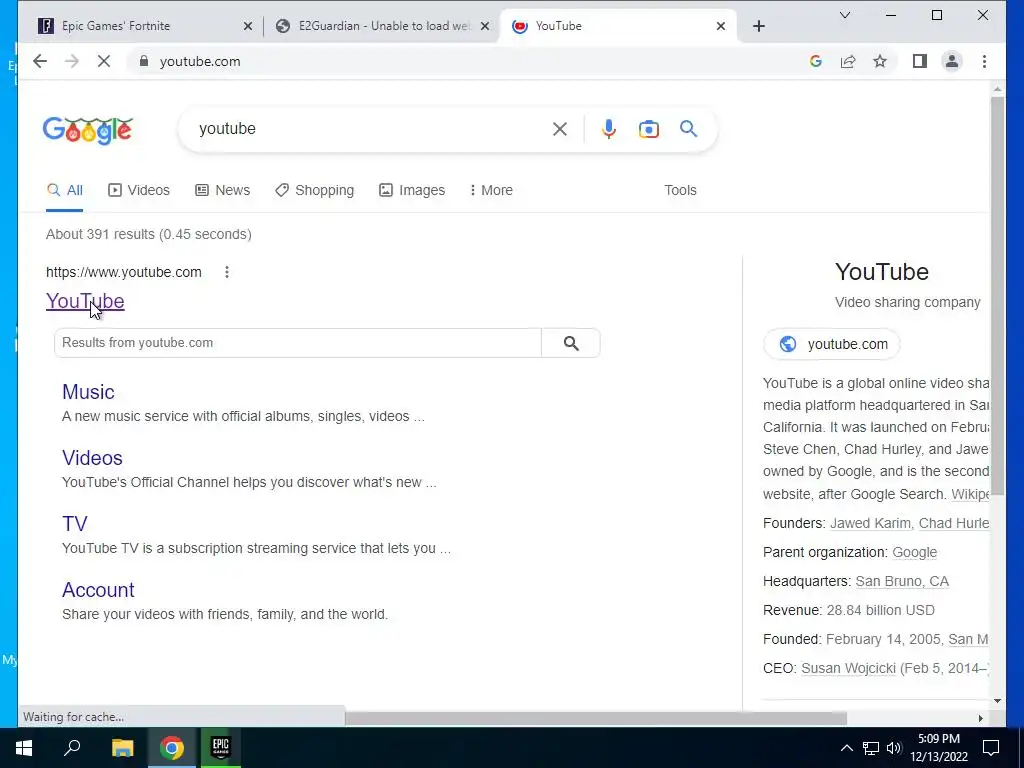Image resolution: width=1024 pixels, height=768 pixels.
Task: Open taskbar search
Action: point(72,748)
